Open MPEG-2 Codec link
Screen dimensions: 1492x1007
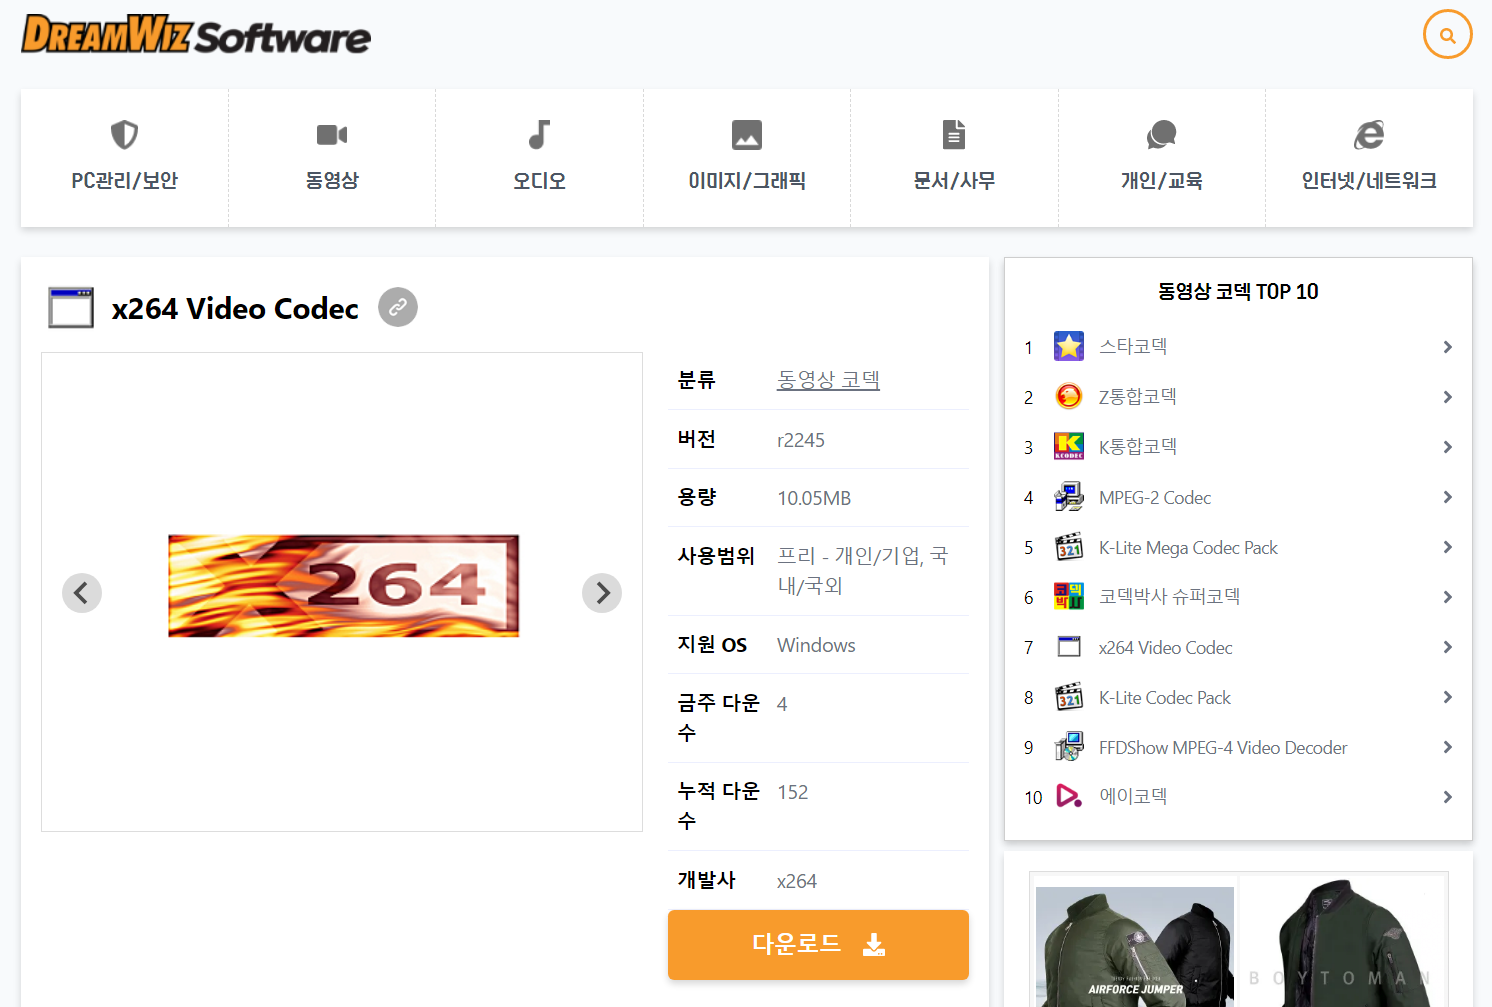tap(1155, 497)
